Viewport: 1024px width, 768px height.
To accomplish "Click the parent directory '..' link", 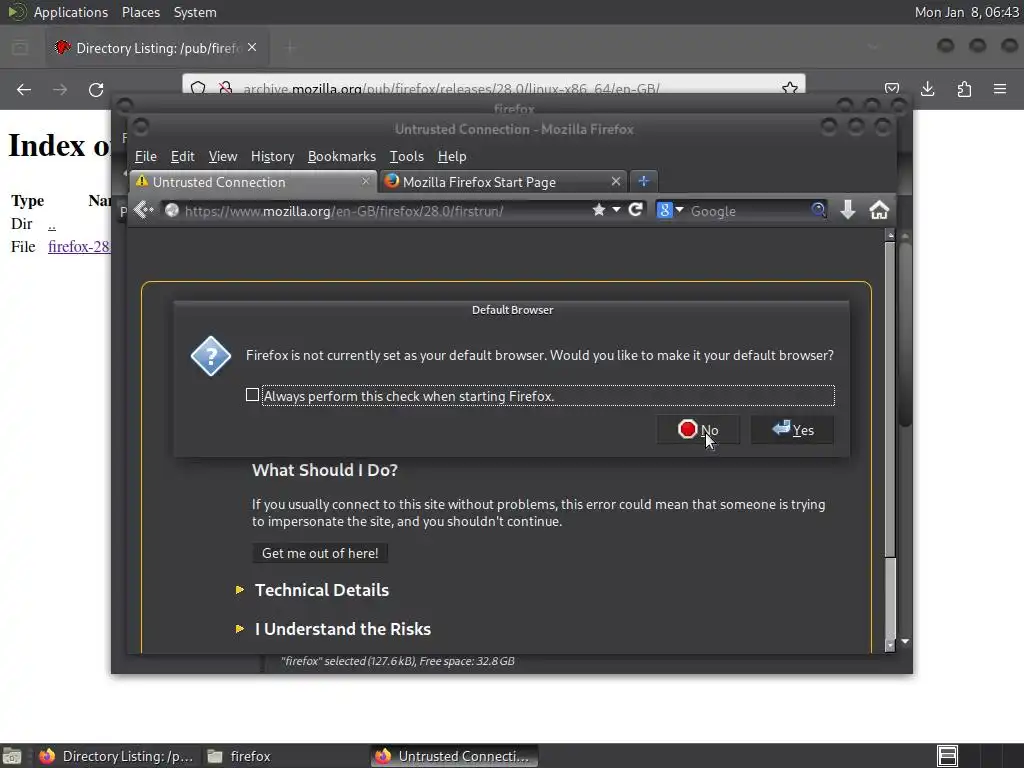I will point(52,224).
